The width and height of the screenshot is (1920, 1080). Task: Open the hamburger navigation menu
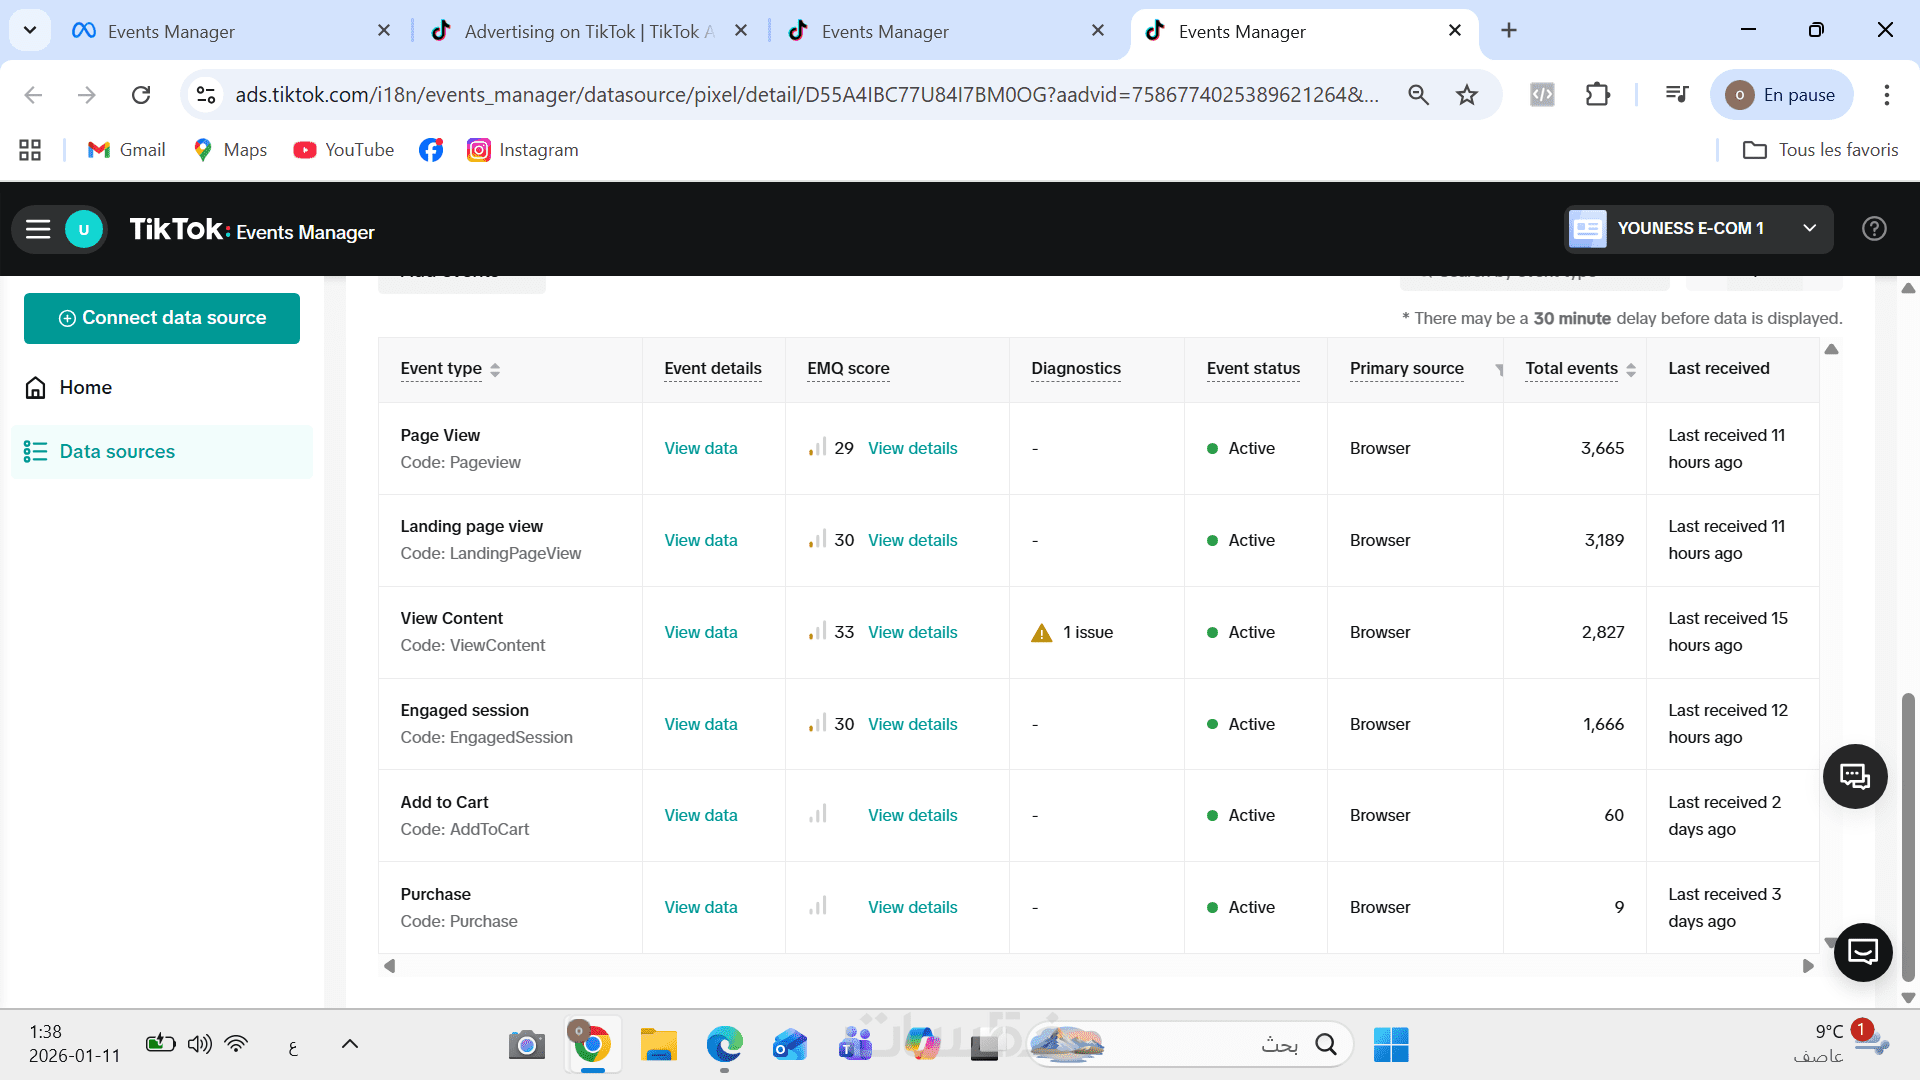tap(38, 230)
